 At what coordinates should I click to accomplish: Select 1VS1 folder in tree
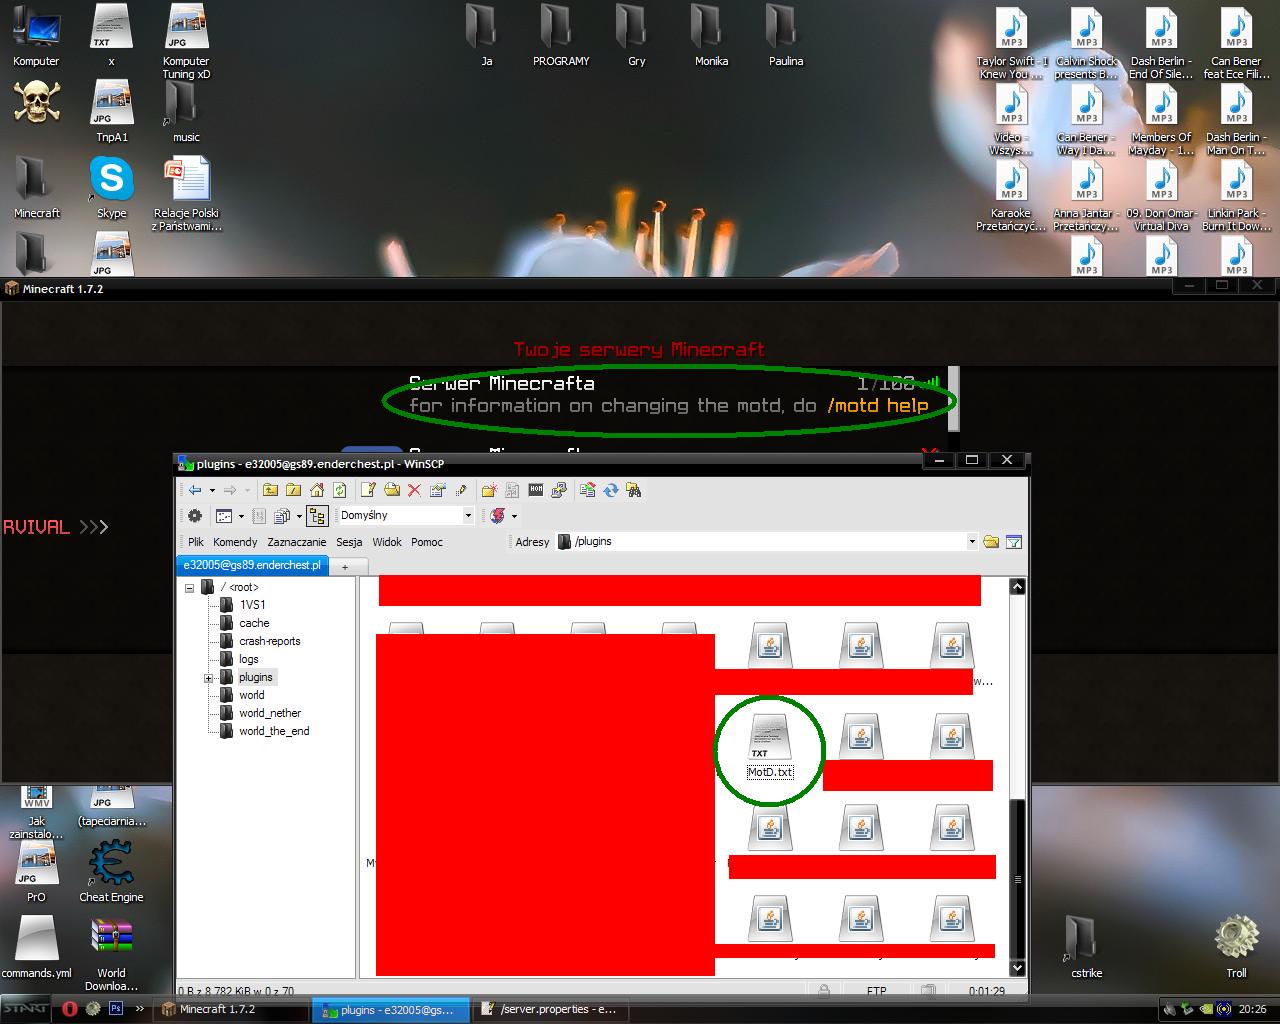click(252, 605)
